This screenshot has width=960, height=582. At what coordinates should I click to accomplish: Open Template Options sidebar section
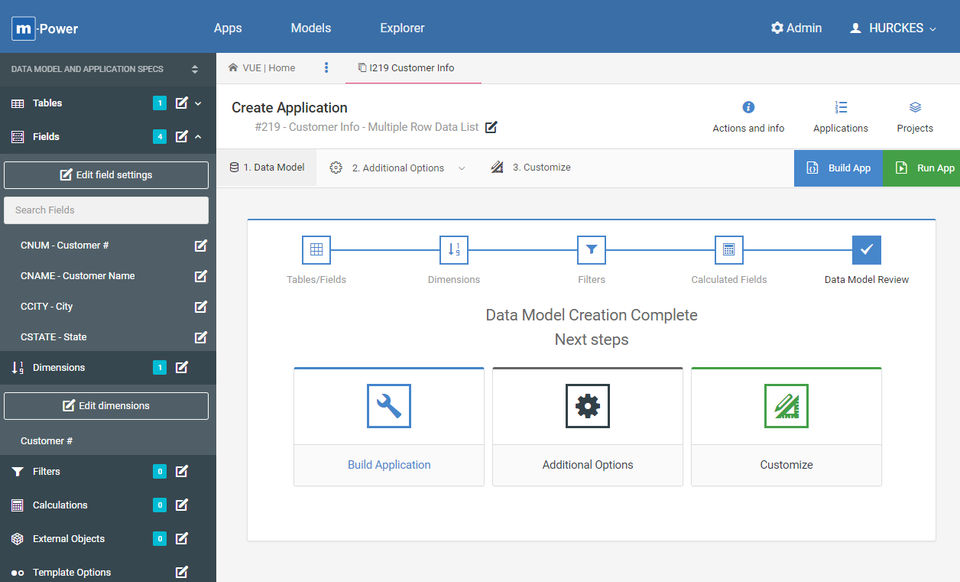[x=72, y=572]
